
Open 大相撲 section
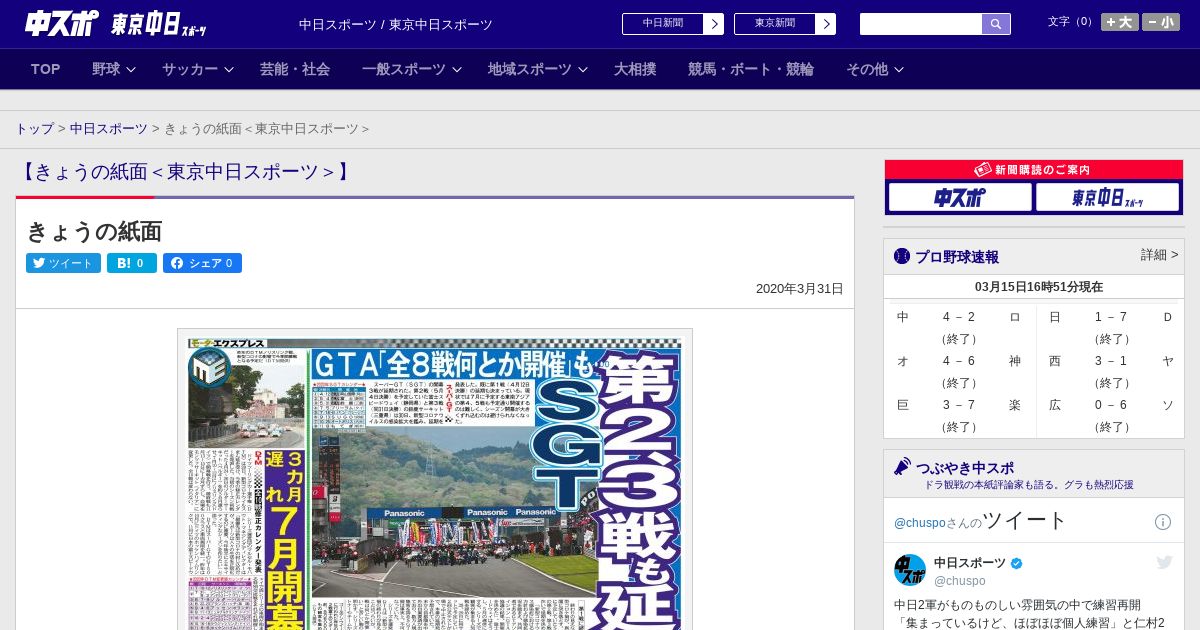[635, 69]
